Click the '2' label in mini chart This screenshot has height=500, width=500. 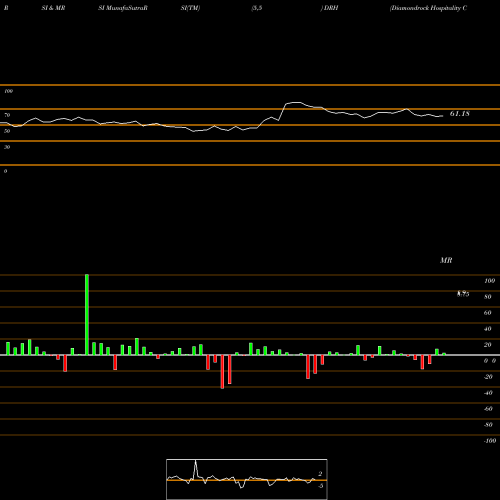coord(320,474)
